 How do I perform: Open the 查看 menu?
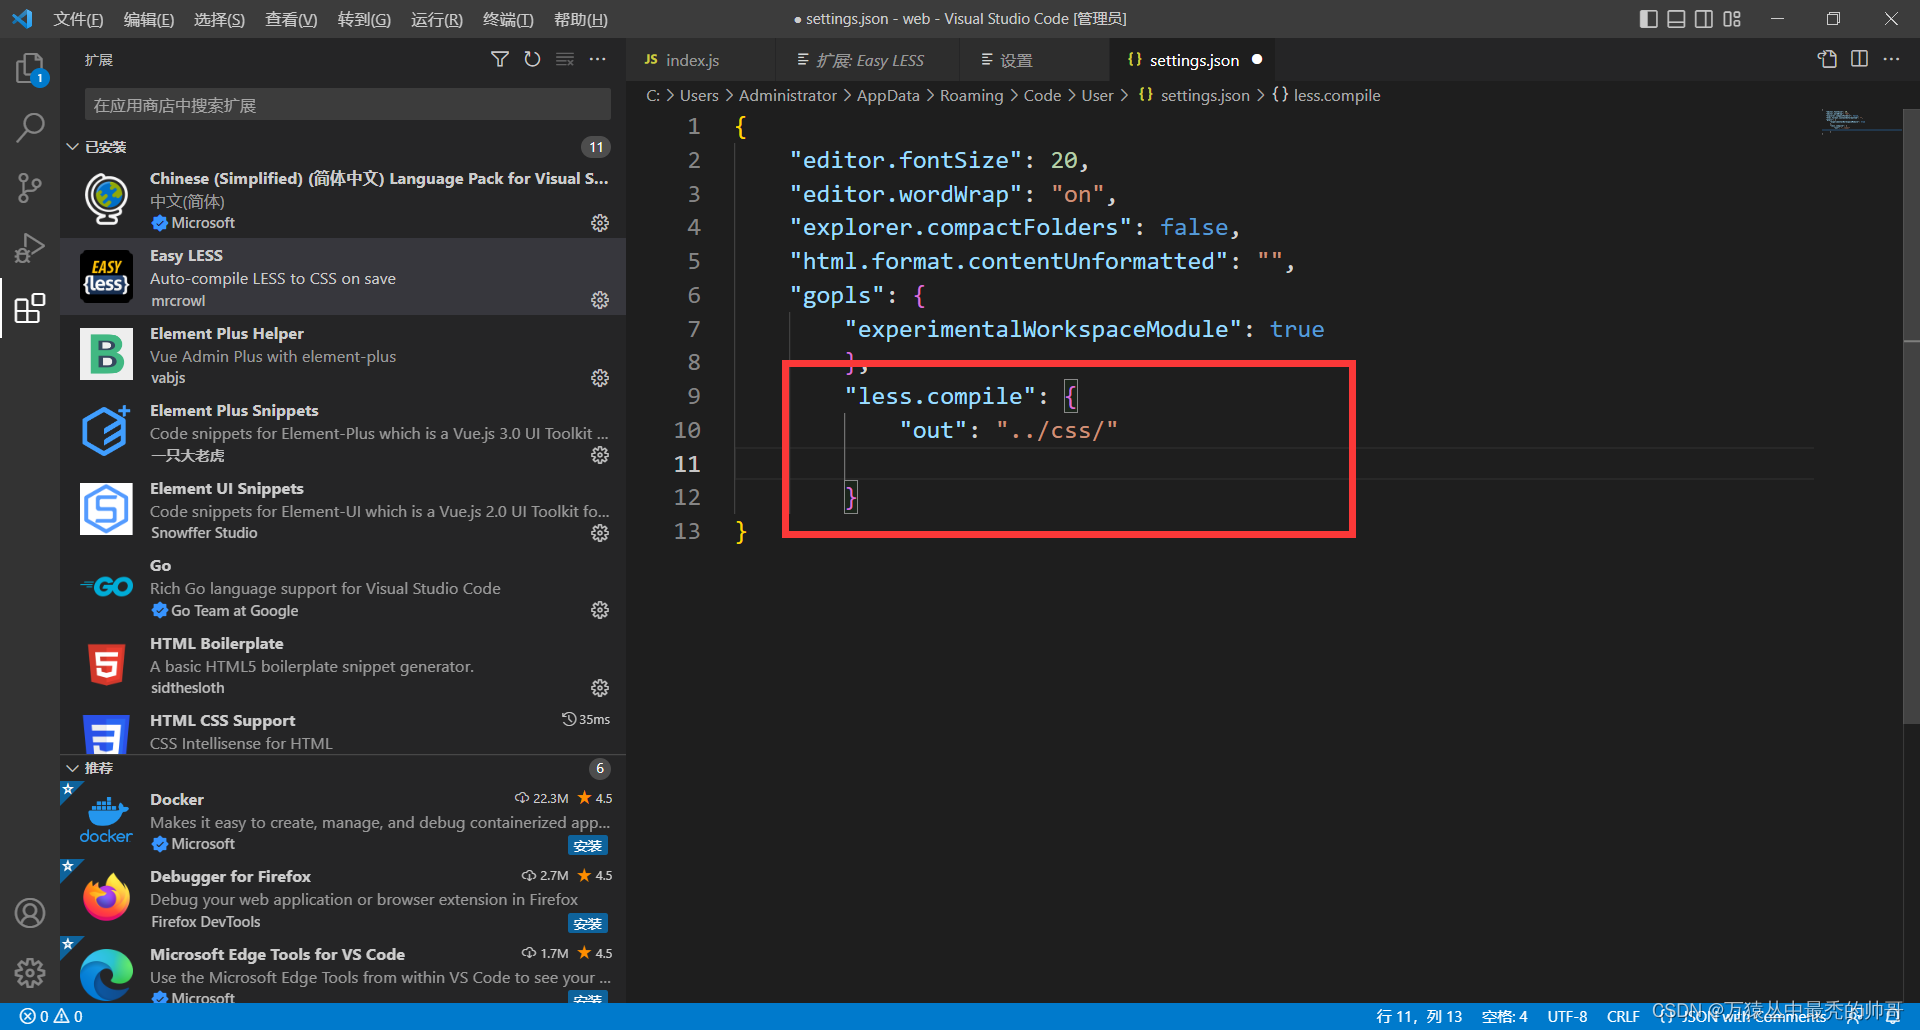[x=290, y=18]
